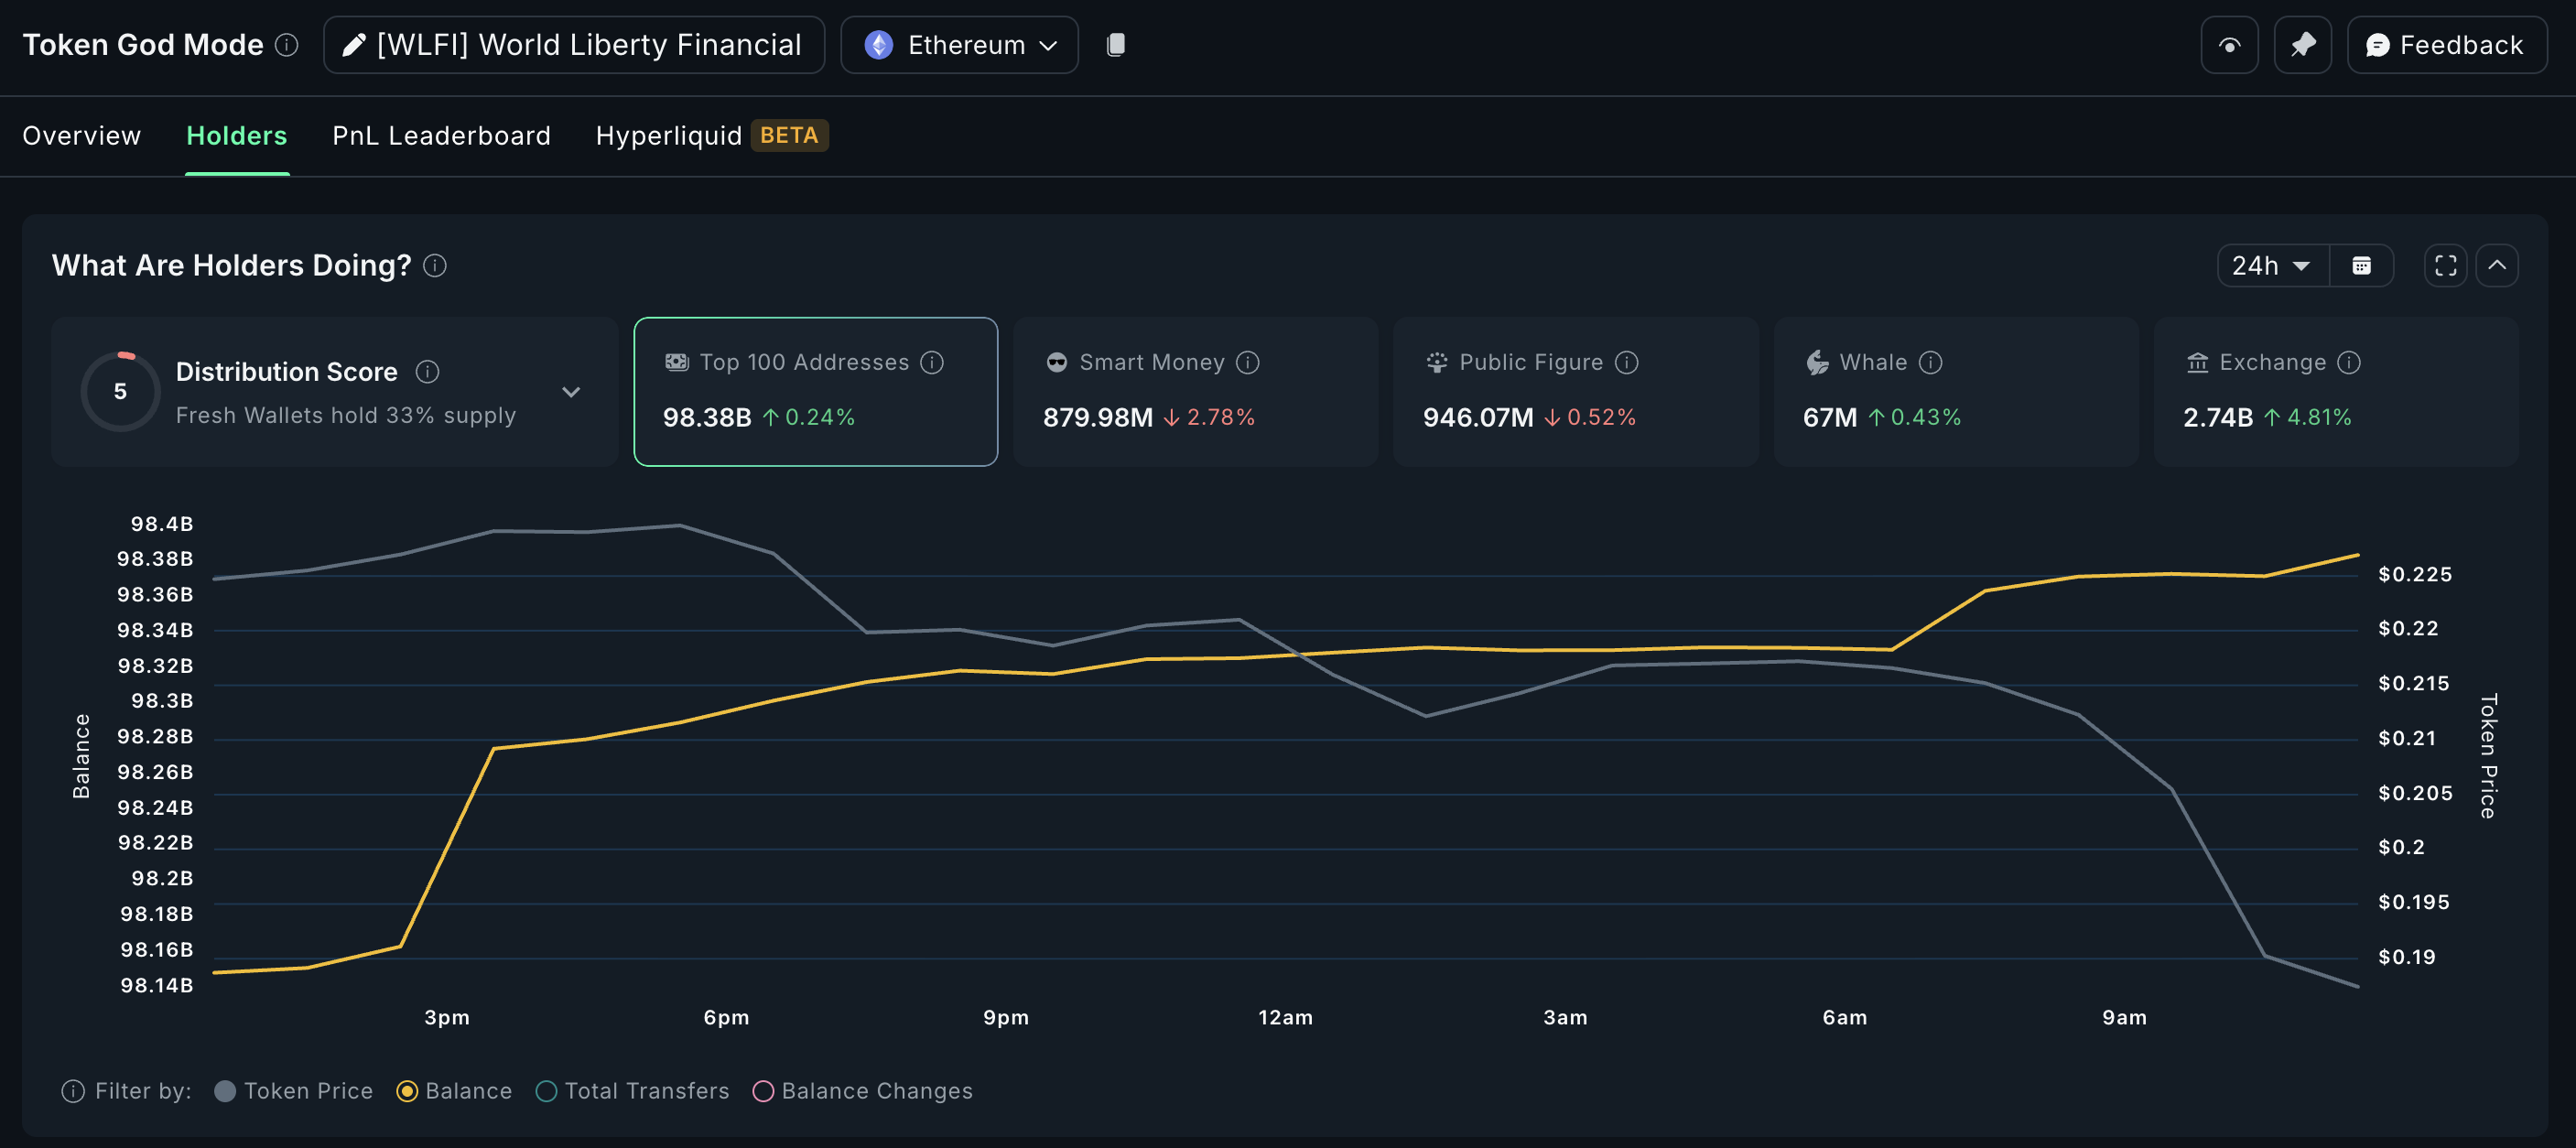This screenshot has height=1148, width=2576.
Task: Click the eye watch icon in header
Action: tap(2229, 45)
